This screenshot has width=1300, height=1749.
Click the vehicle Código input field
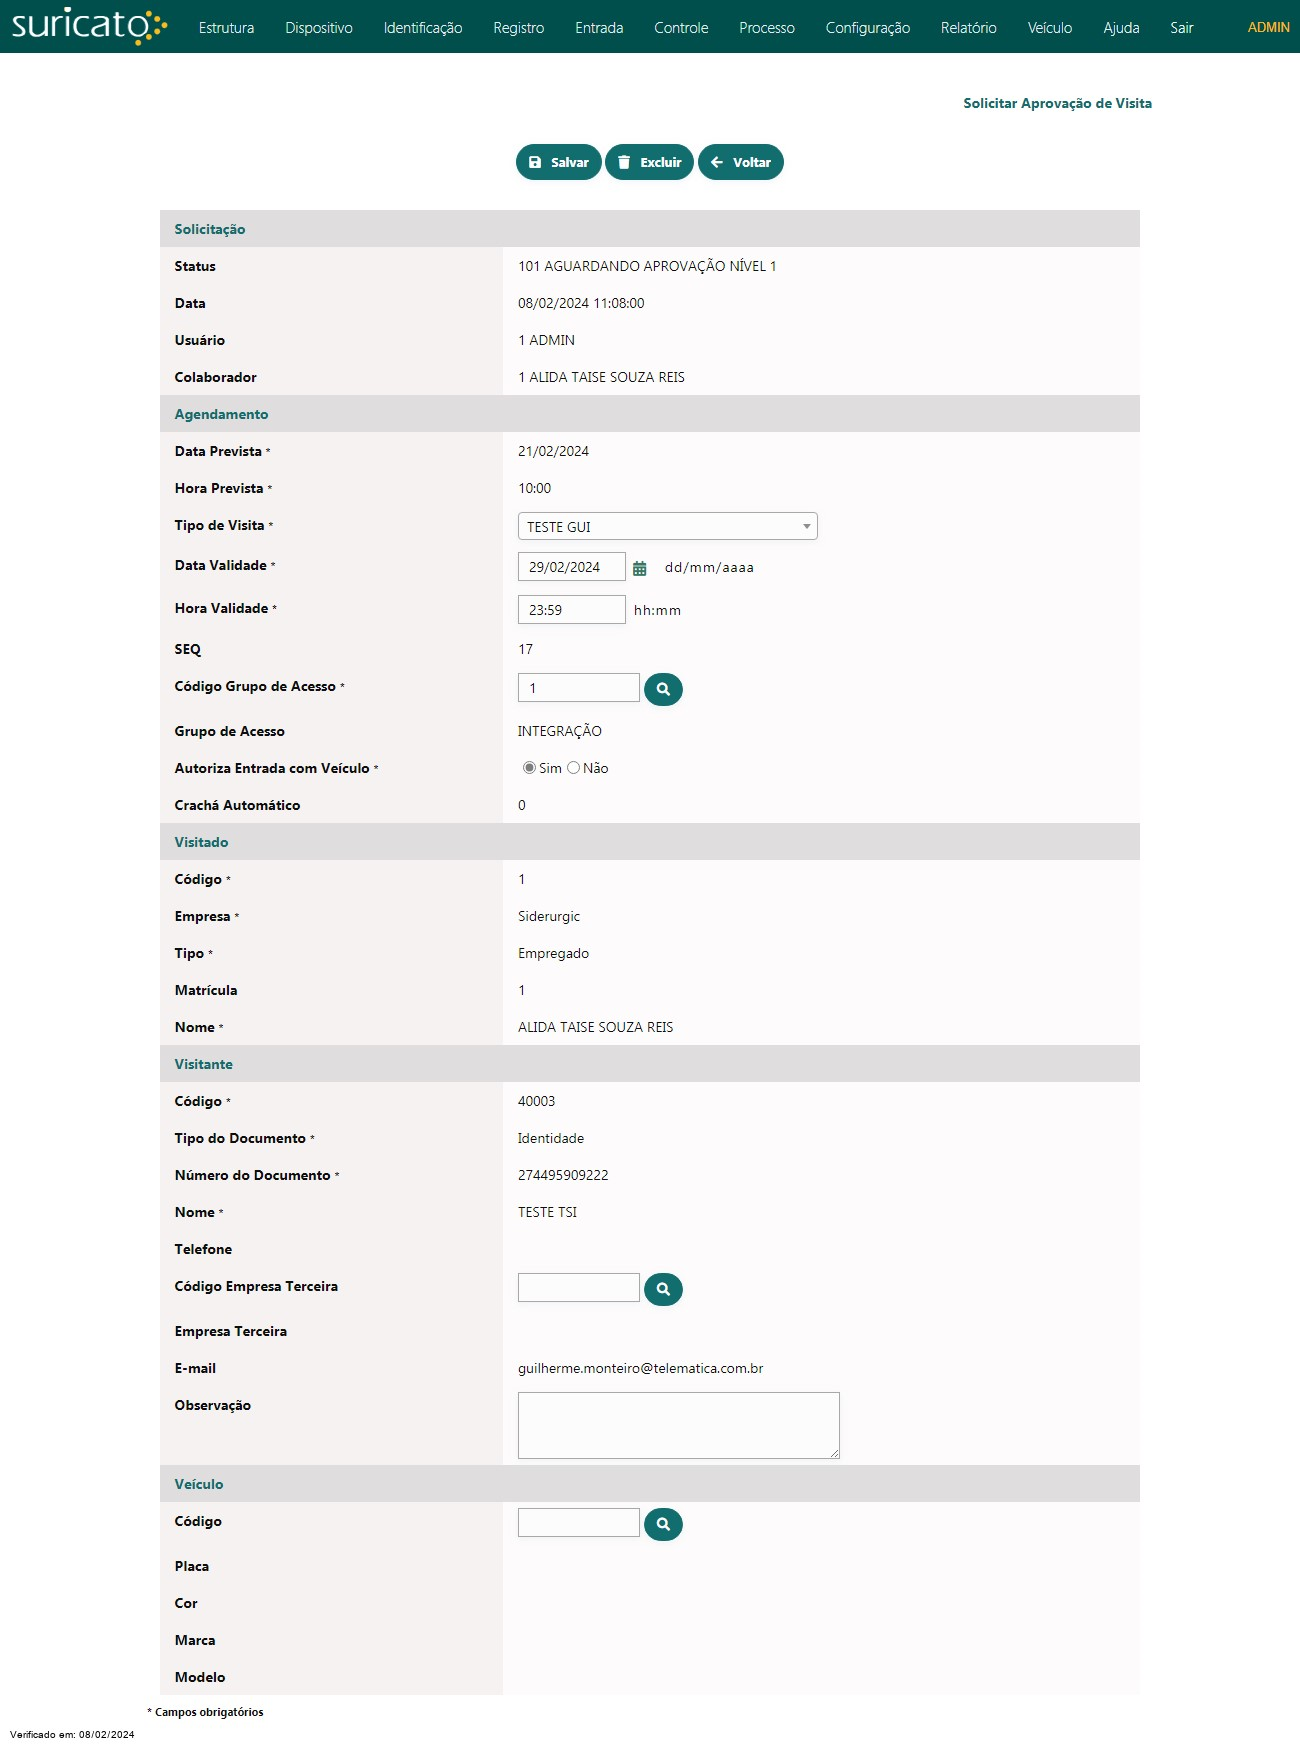click(x=578, y=1522)
